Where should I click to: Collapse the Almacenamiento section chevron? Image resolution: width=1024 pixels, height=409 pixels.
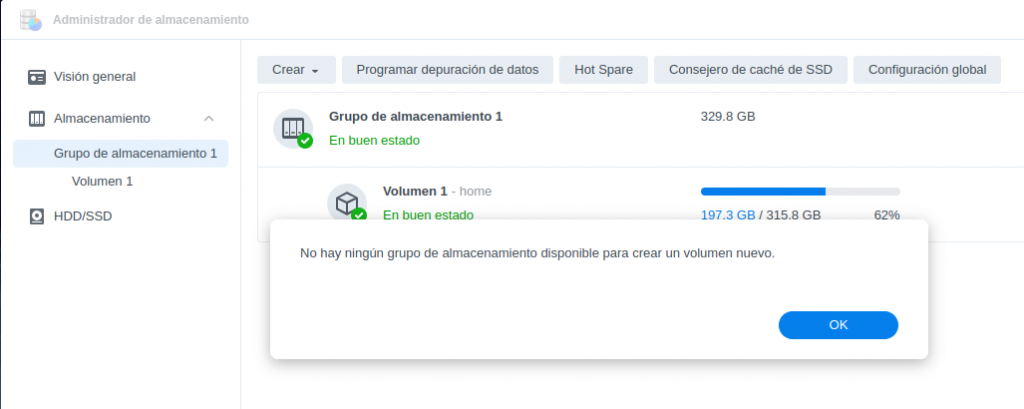pyautogui.click(x=209, y=118)
